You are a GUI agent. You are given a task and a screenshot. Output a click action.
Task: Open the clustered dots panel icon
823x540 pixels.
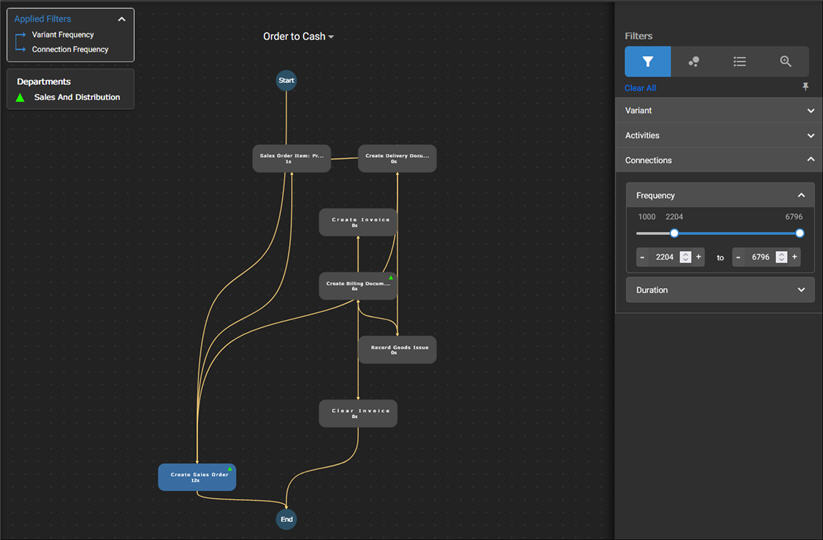click(693, 62)
